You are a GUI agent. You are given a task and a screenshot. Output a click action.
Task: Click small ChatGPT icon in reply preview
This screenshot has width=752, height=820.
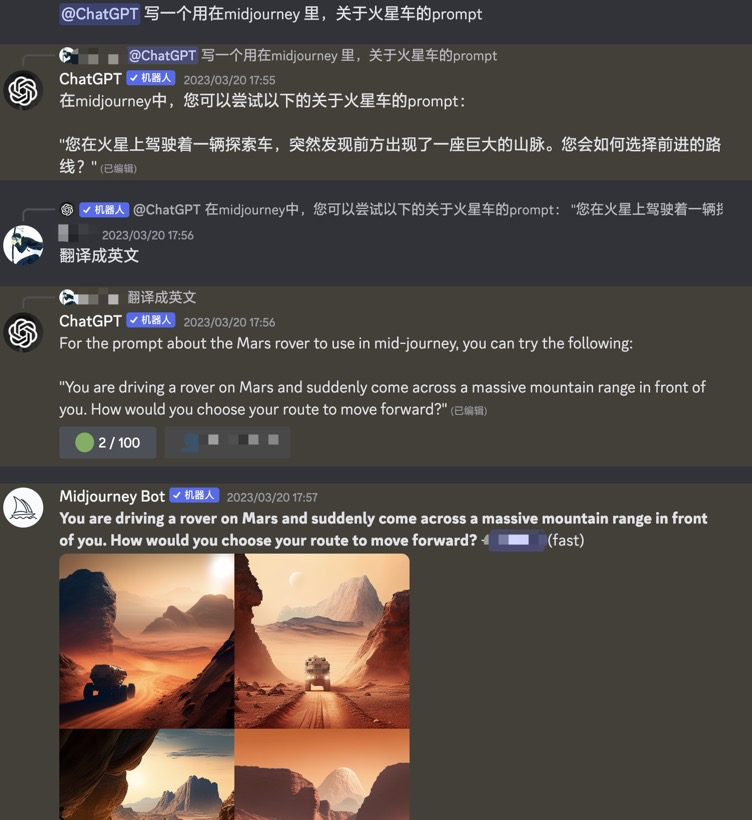(x=67, y=210)
